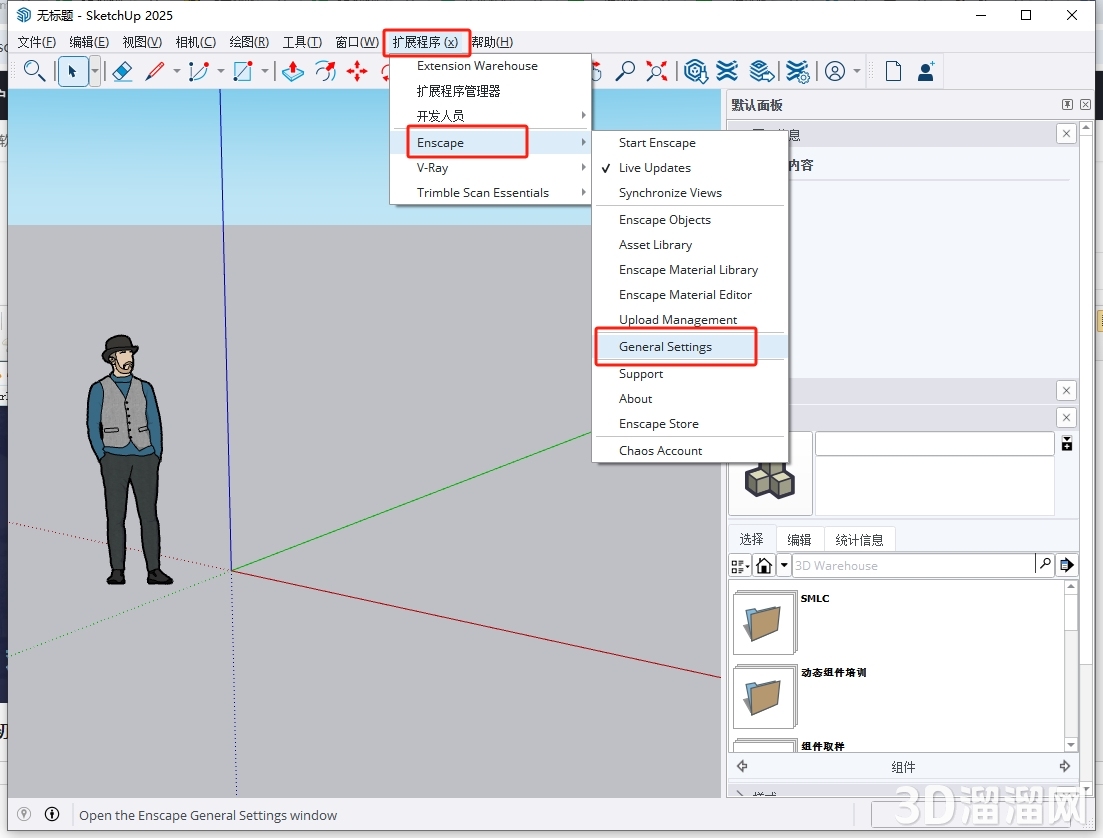Open the 工具(T) menu
Image resolution: width=1103 pixels, height=838 pixels.
pos(302,42)
